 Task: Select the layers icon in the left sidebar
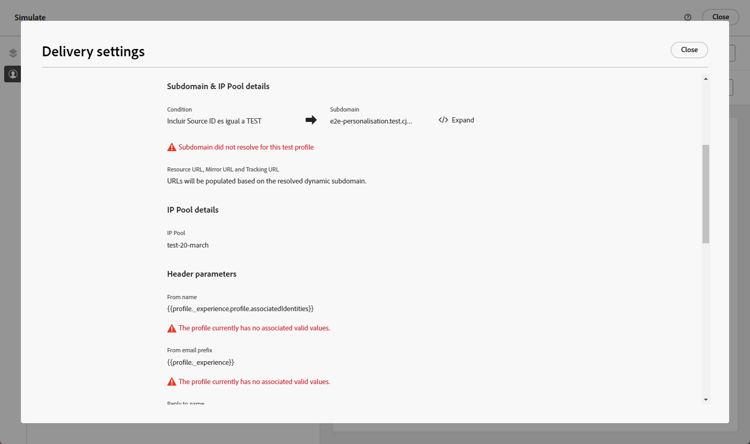[x=13, y=53]
